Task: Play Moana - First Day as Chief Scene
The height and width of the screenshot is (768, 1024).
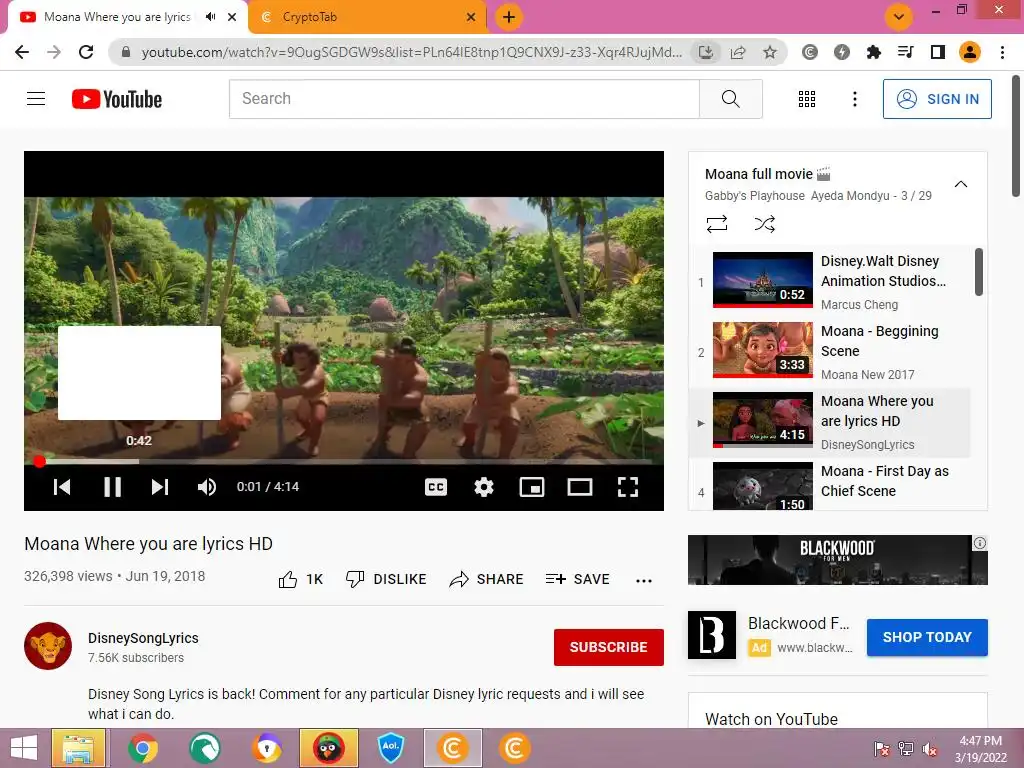Action: 829,485
